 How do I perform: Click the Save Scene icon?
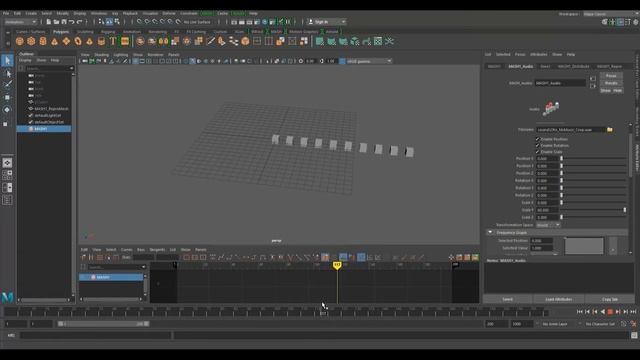pos(64,22)
